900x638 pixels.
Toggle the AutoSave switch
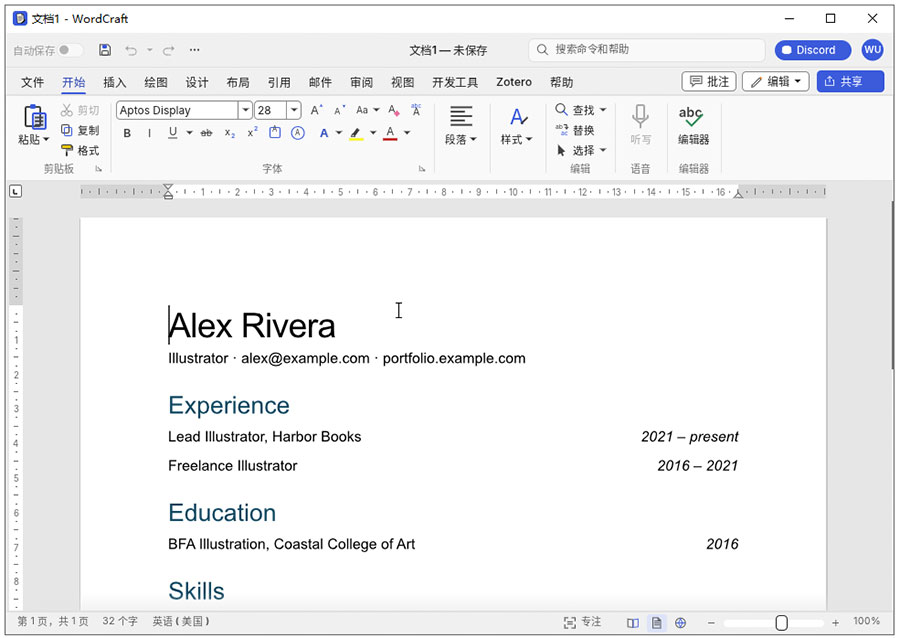click(x=69, y=50)
